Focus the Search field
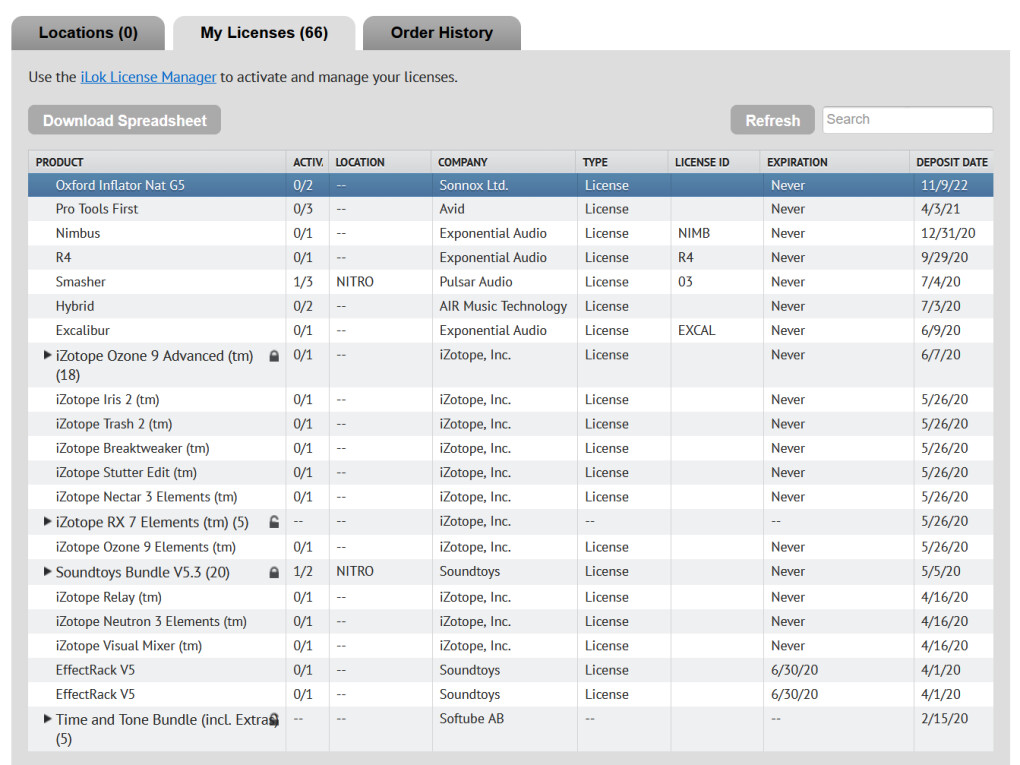Image resolution: width=1020 pixels, height=765 pixels. click(907, 120)
